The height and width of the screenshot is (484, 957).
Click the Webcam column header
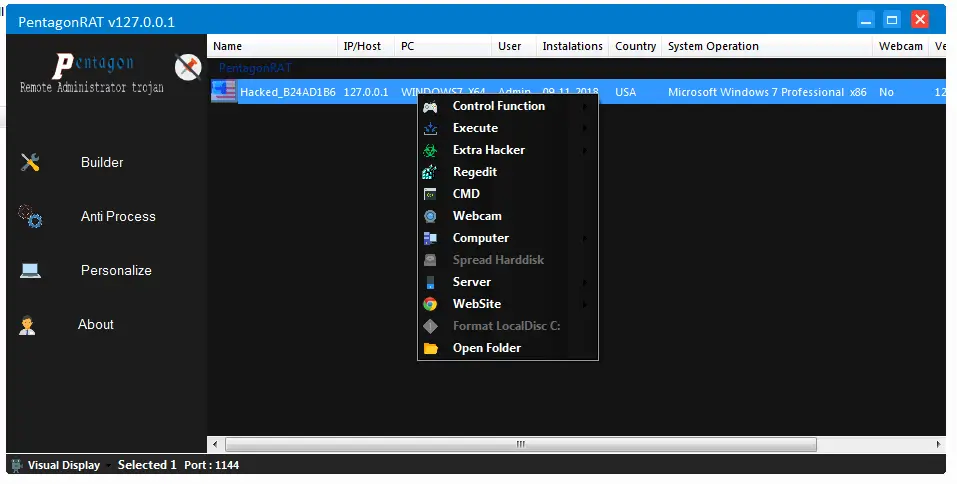pyautogui.click(x=900, y=46)
